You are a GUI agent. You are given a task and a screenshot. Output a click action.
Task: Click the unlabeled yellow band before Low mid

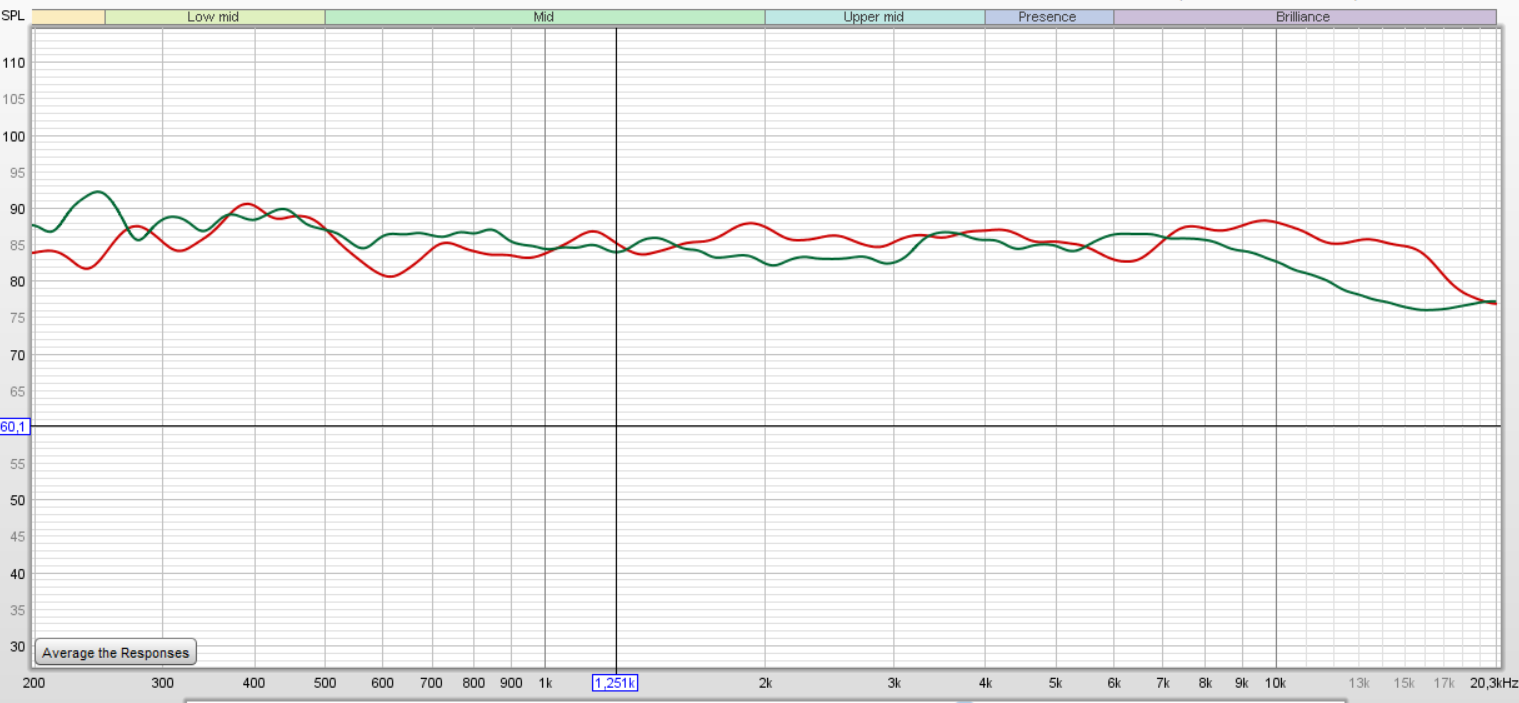pyautogui.click(x=68, y=17)
